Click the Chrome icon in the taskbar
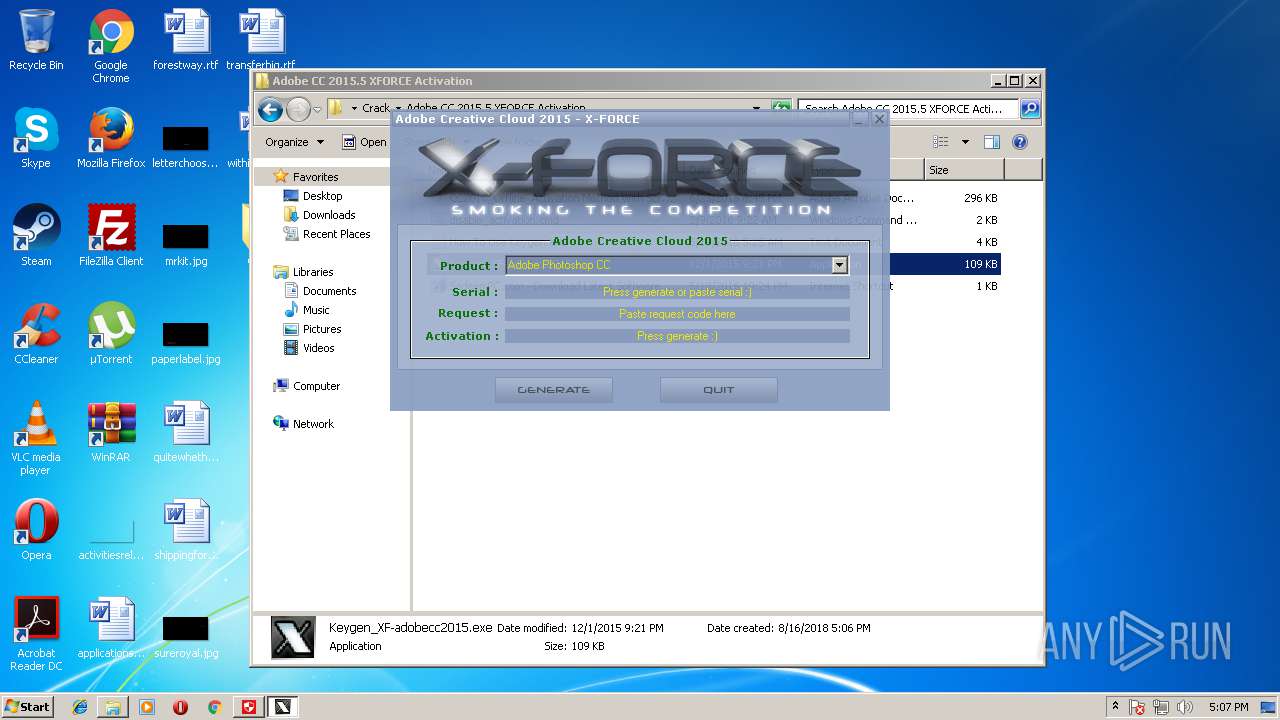The image size is (1280, 720). pyautogui.click(x=214, y=707)
